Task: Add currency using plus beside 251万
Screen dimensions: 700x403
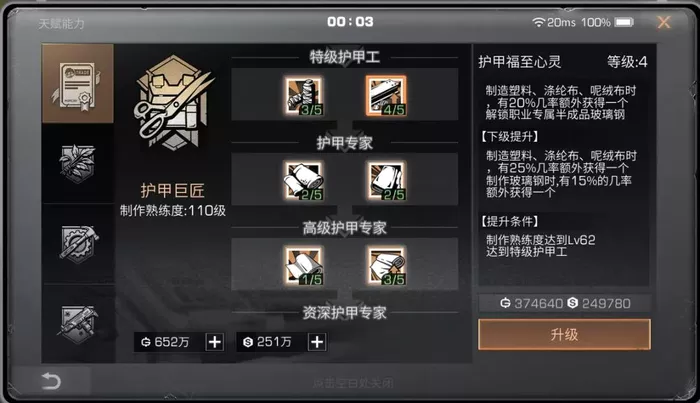Action: (x=317, y=342)
